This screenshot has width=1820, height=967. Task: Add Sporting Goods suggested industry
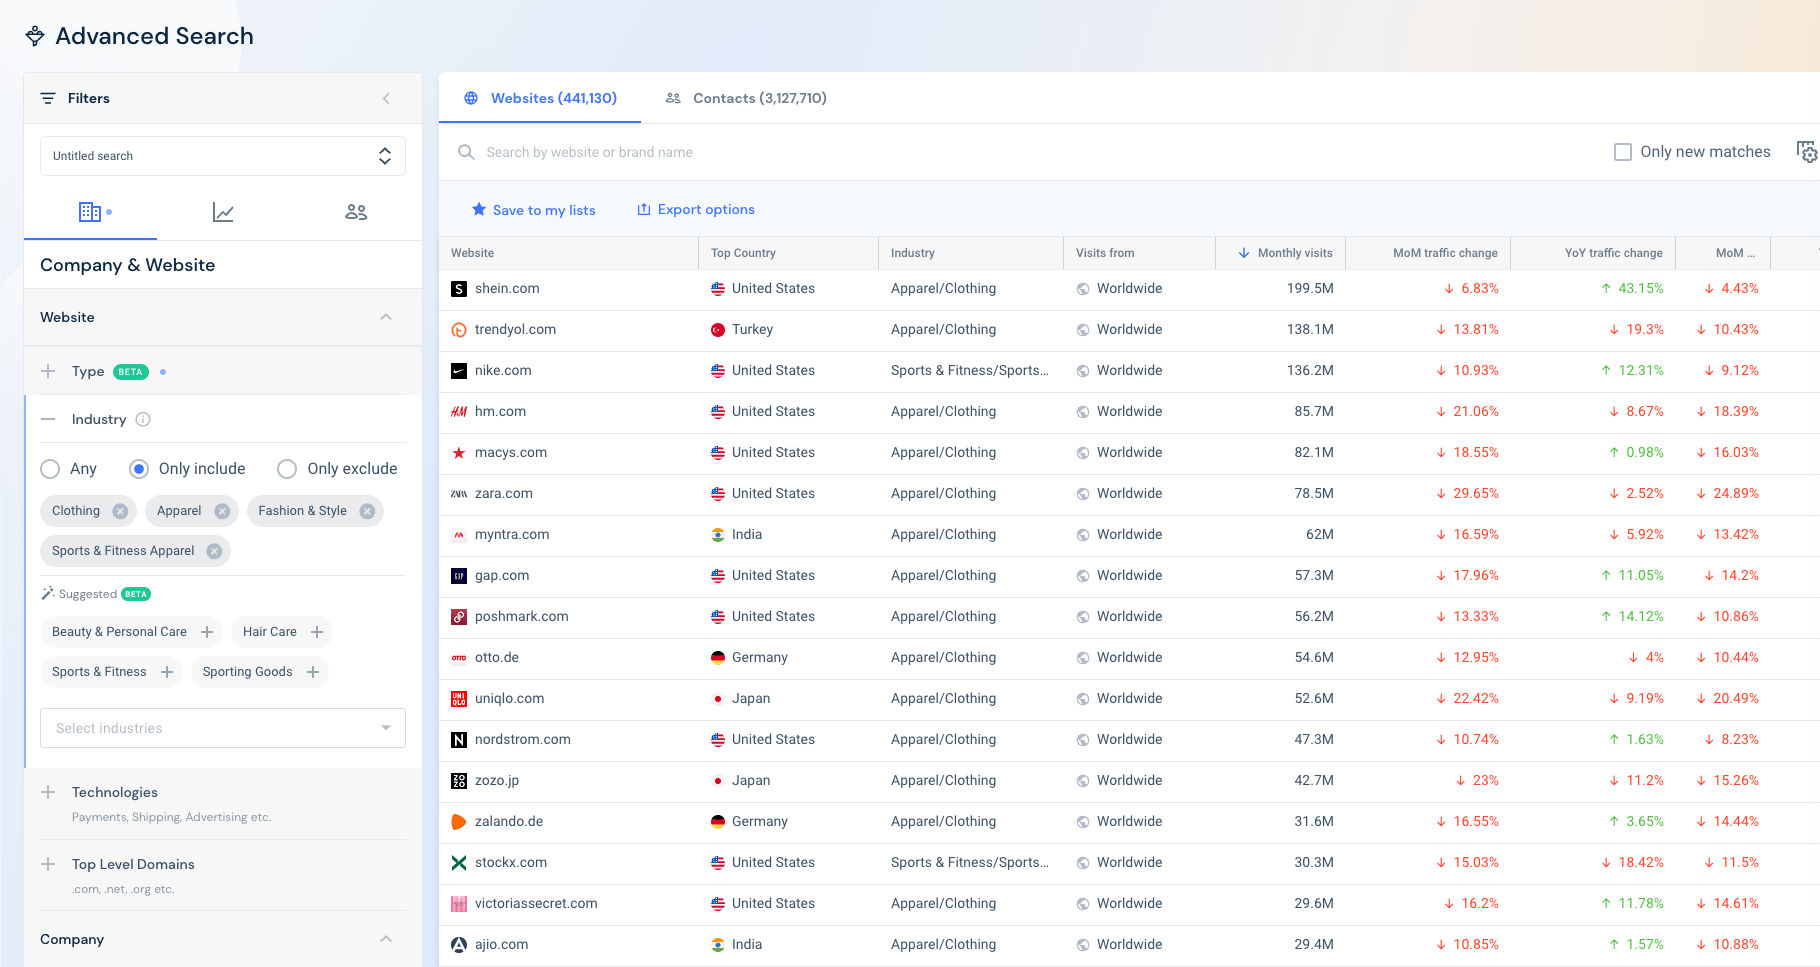point(313,672)
